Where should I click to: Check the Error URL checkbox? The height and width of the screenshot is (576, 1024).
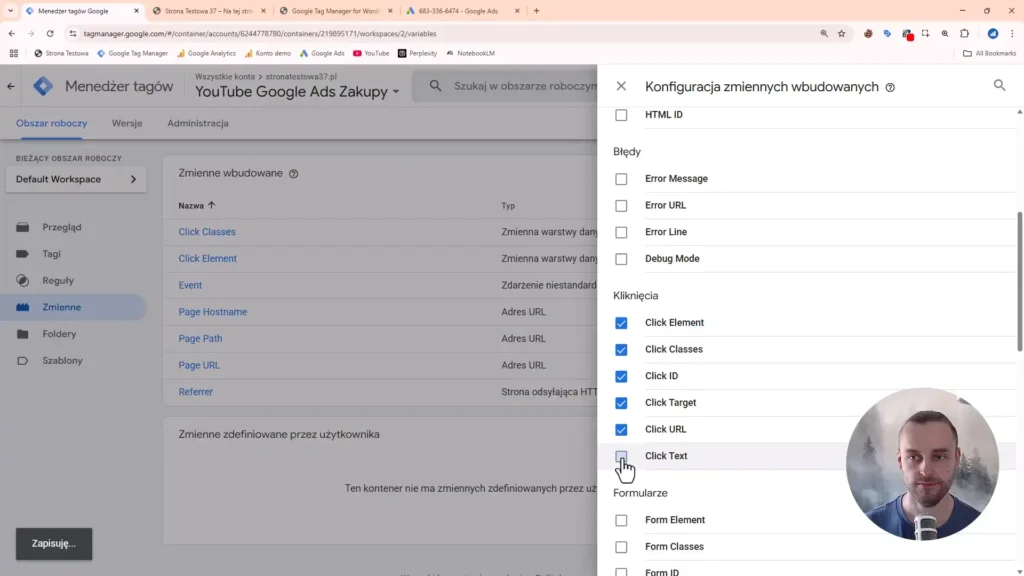(621, 206)
